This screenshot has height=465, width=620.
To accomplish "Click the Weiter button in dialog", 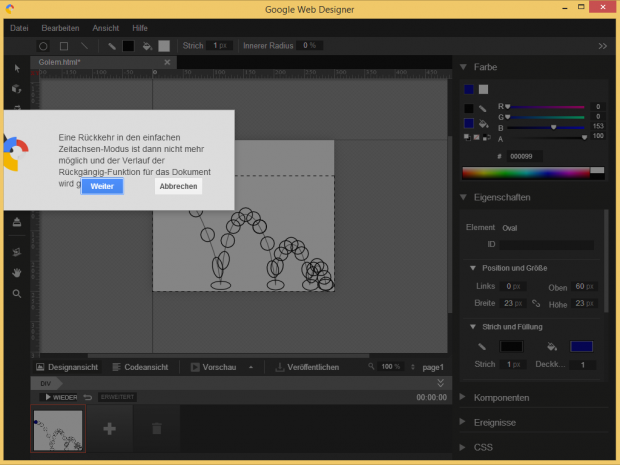I will pos(102,187).
